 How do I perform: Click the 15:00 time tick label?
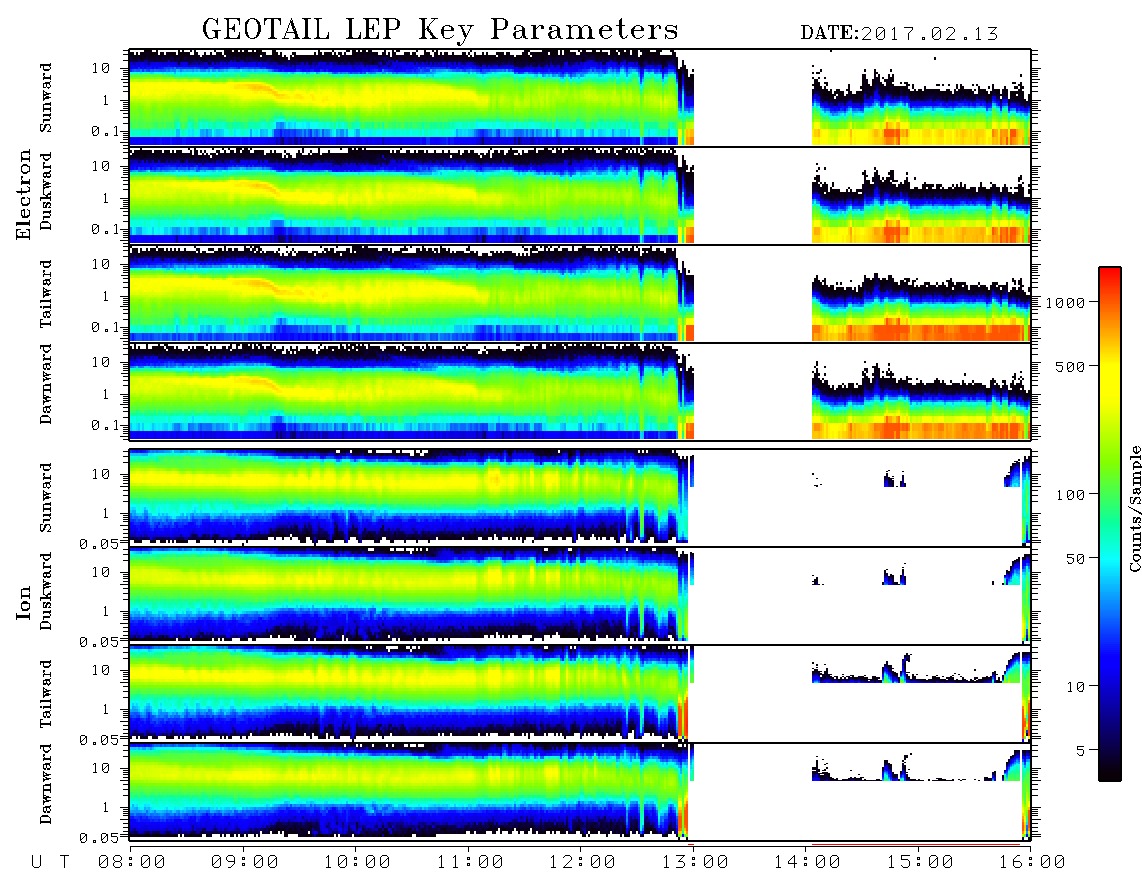920,862
